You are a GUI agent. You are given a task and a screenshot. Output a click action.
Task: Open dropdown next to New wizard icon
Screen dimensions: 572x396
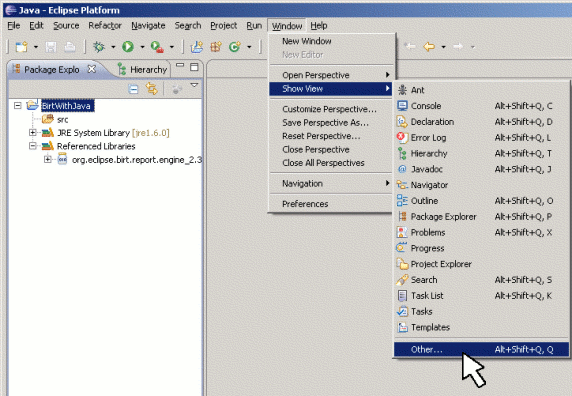[x=36, y=47]
